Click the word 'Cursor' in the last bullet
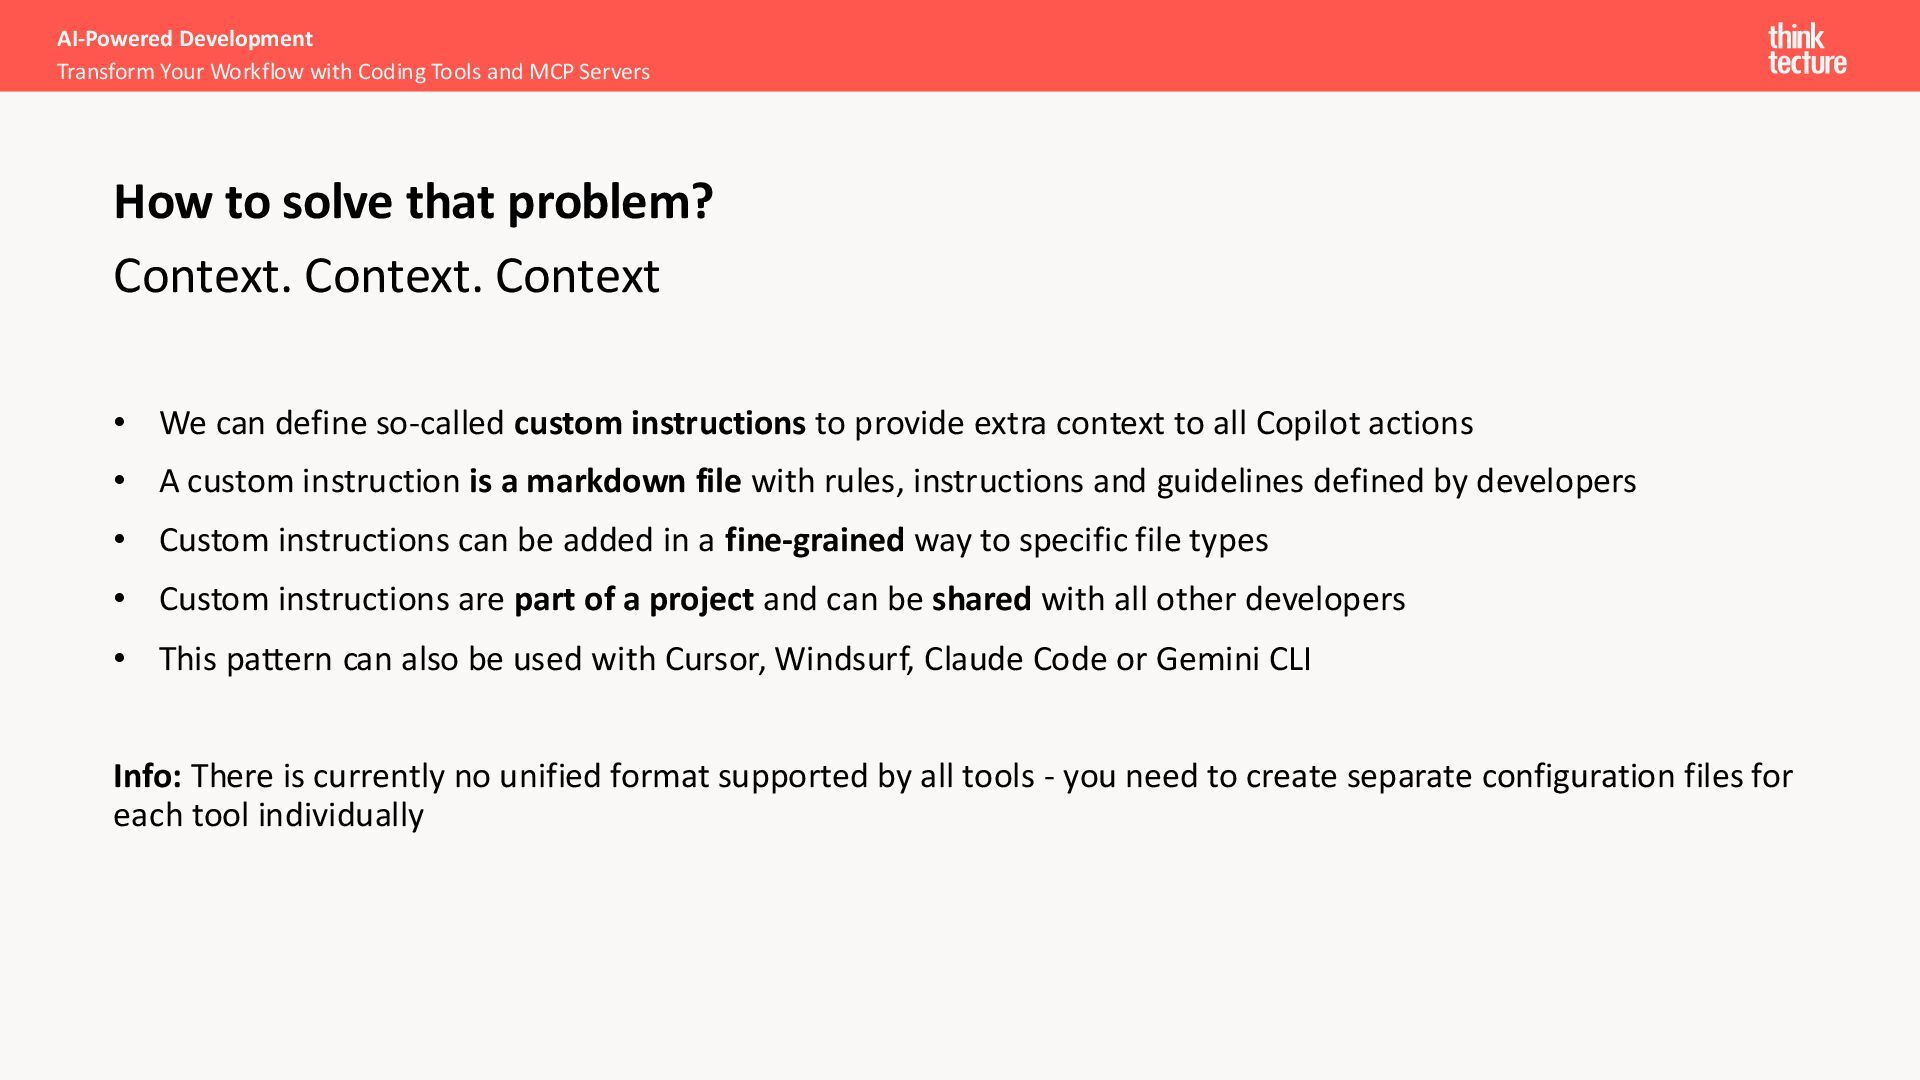The height and width of the screenshot is (1080, 1920). point(715,659)
